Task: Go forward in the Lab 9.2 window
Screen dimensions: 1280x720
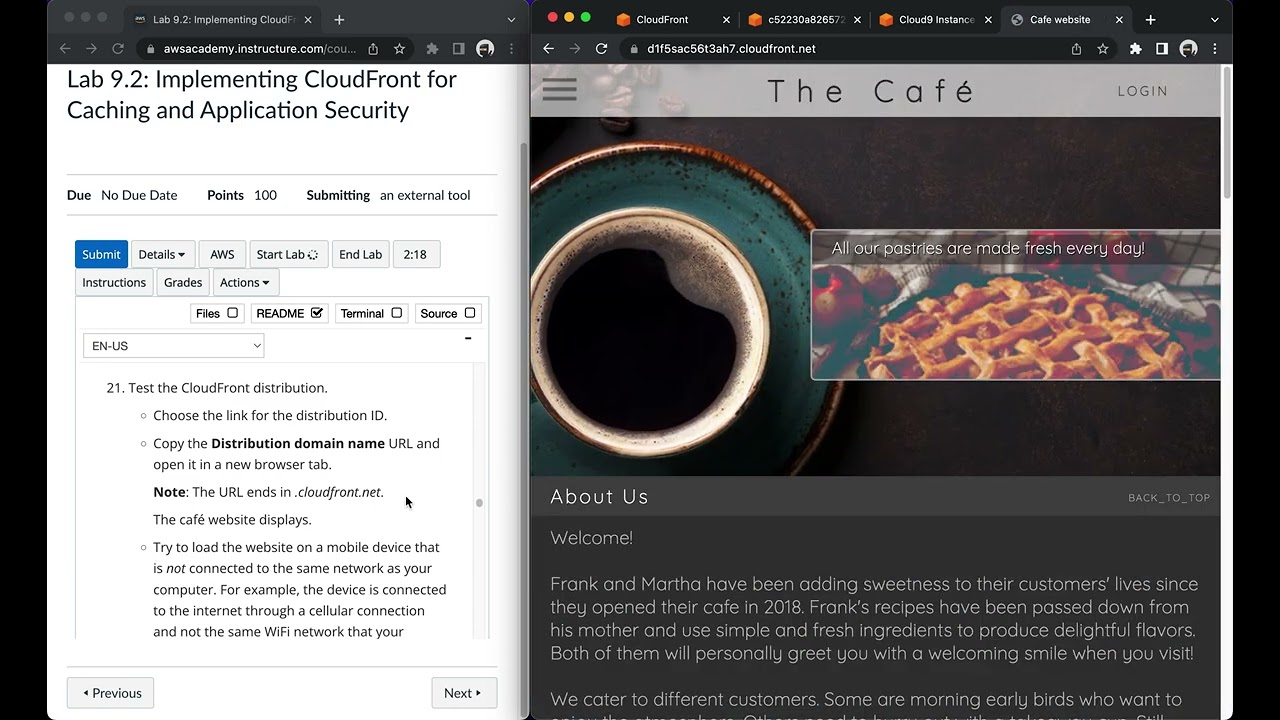Action: (x=91, y=48)
